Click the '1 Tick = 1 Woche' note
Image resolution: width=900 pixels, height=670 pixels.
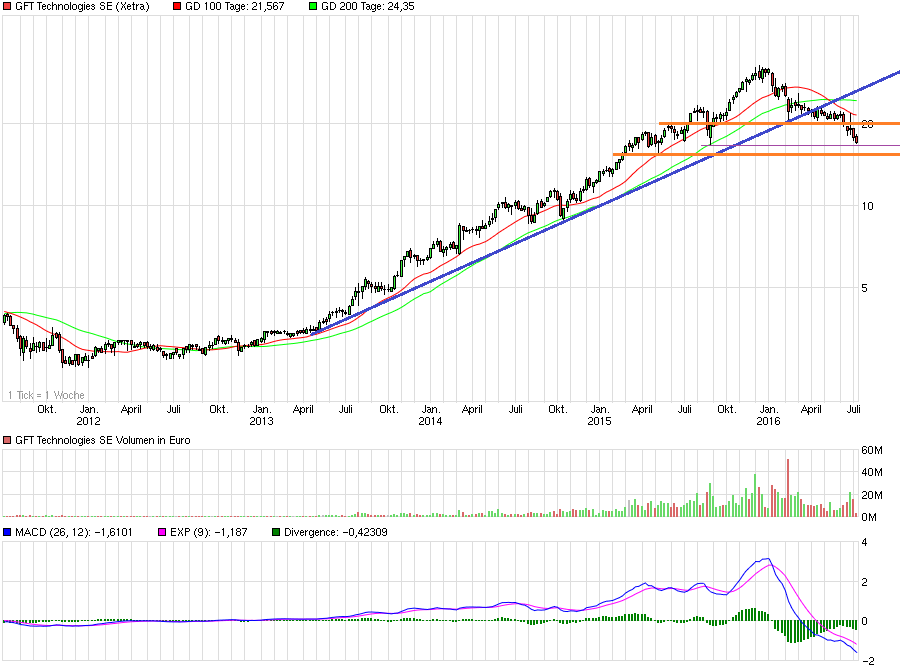click(x=46, y=395)
